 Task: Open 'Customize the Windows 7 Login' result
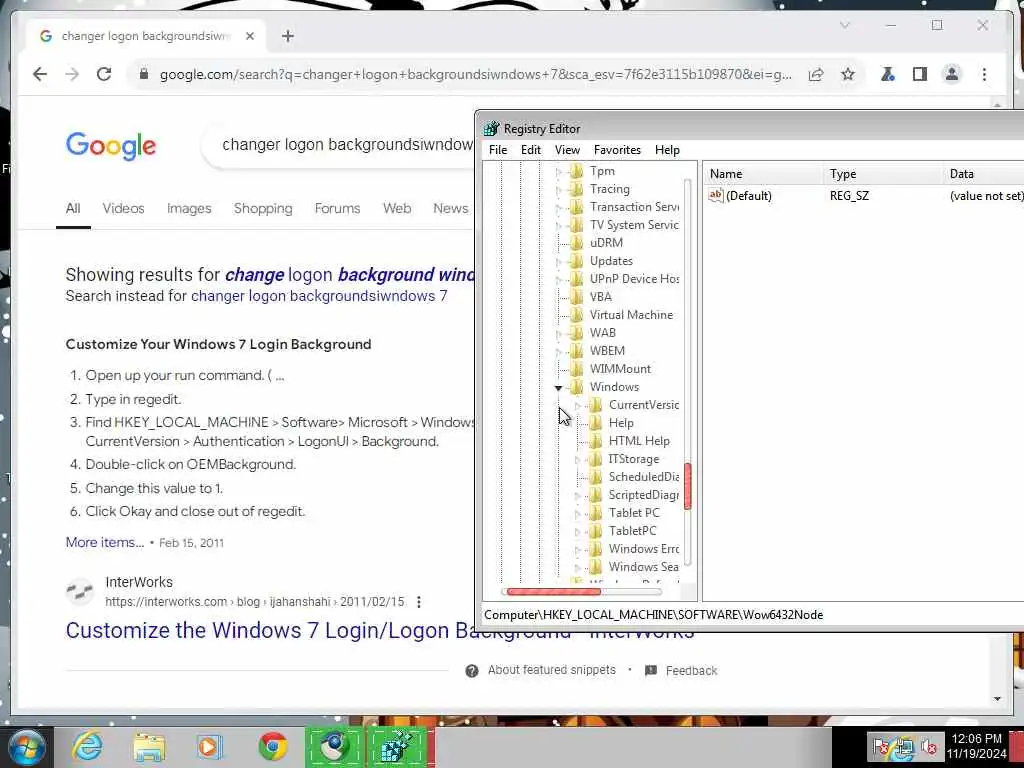[379, 630]
